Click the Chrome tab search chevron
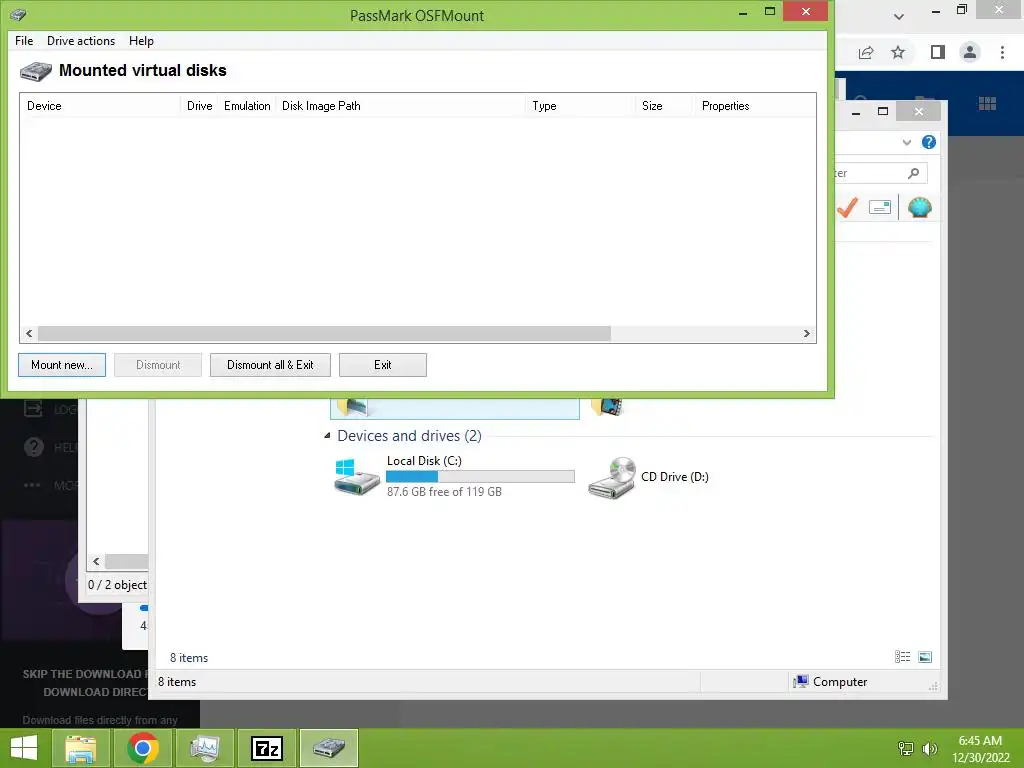Viewport: 1024px width, 768px height. (899, 16)
